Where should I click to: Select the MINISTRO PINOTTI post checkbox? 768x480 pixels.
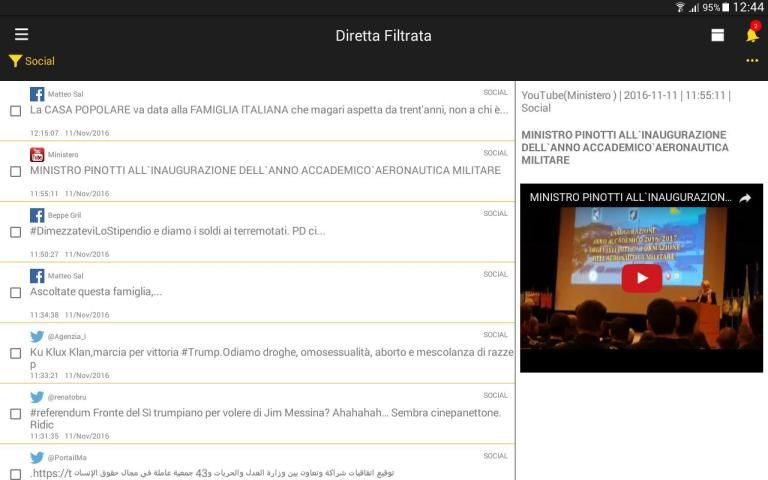(x=15, y=171)
